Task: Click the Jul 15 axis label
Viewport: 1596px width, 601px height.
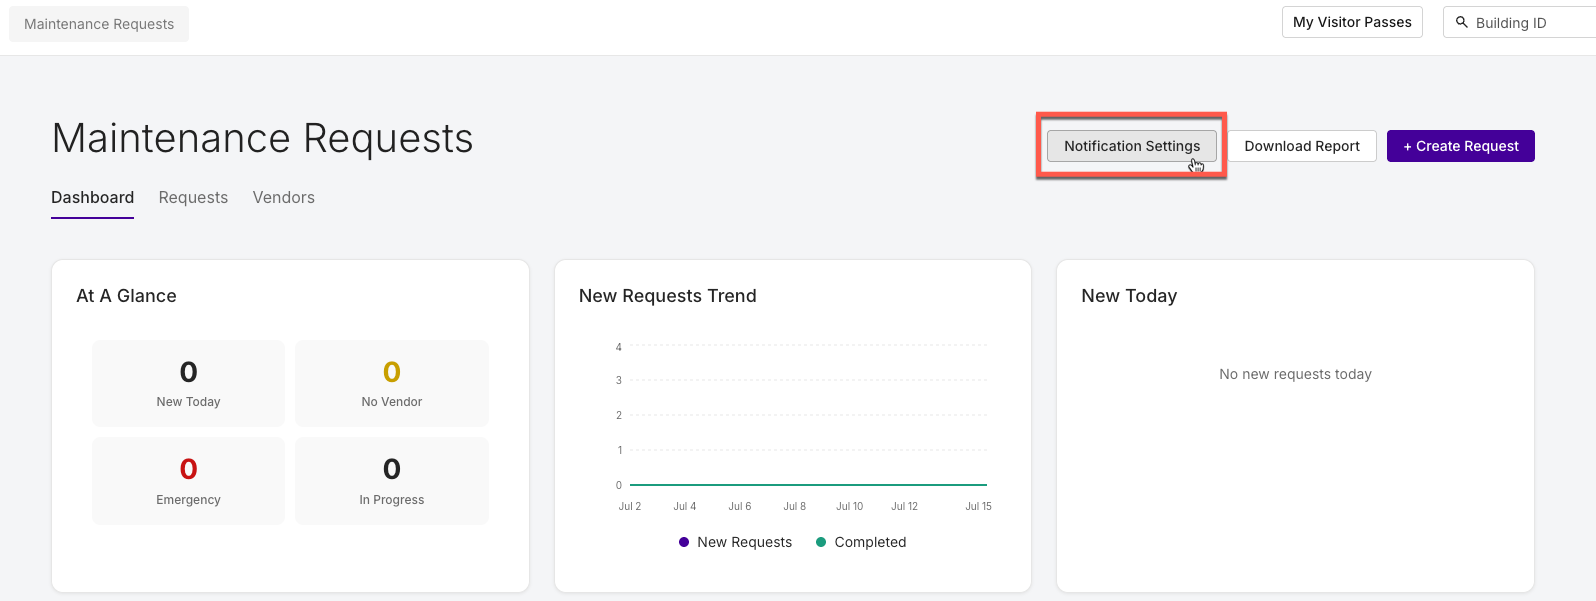Action: point(978,506)
